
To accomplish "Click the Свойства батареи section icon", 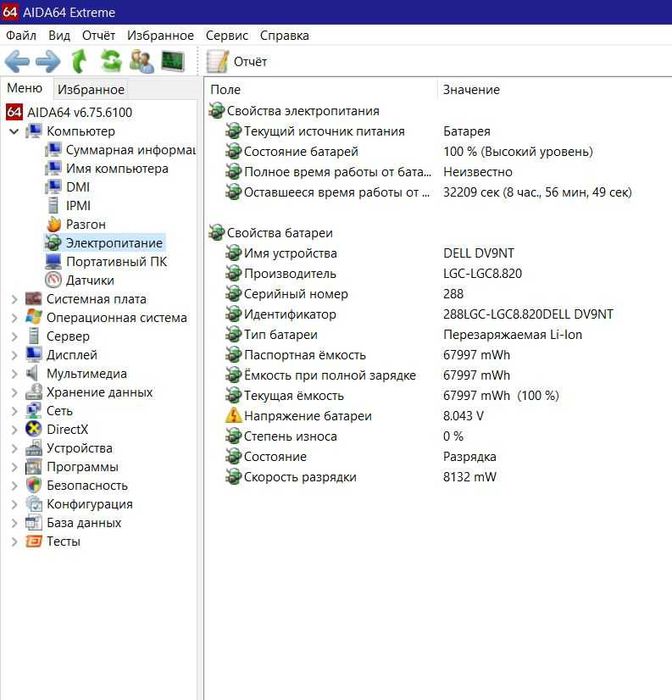I will pyautogui.click(x=217, y=233).
